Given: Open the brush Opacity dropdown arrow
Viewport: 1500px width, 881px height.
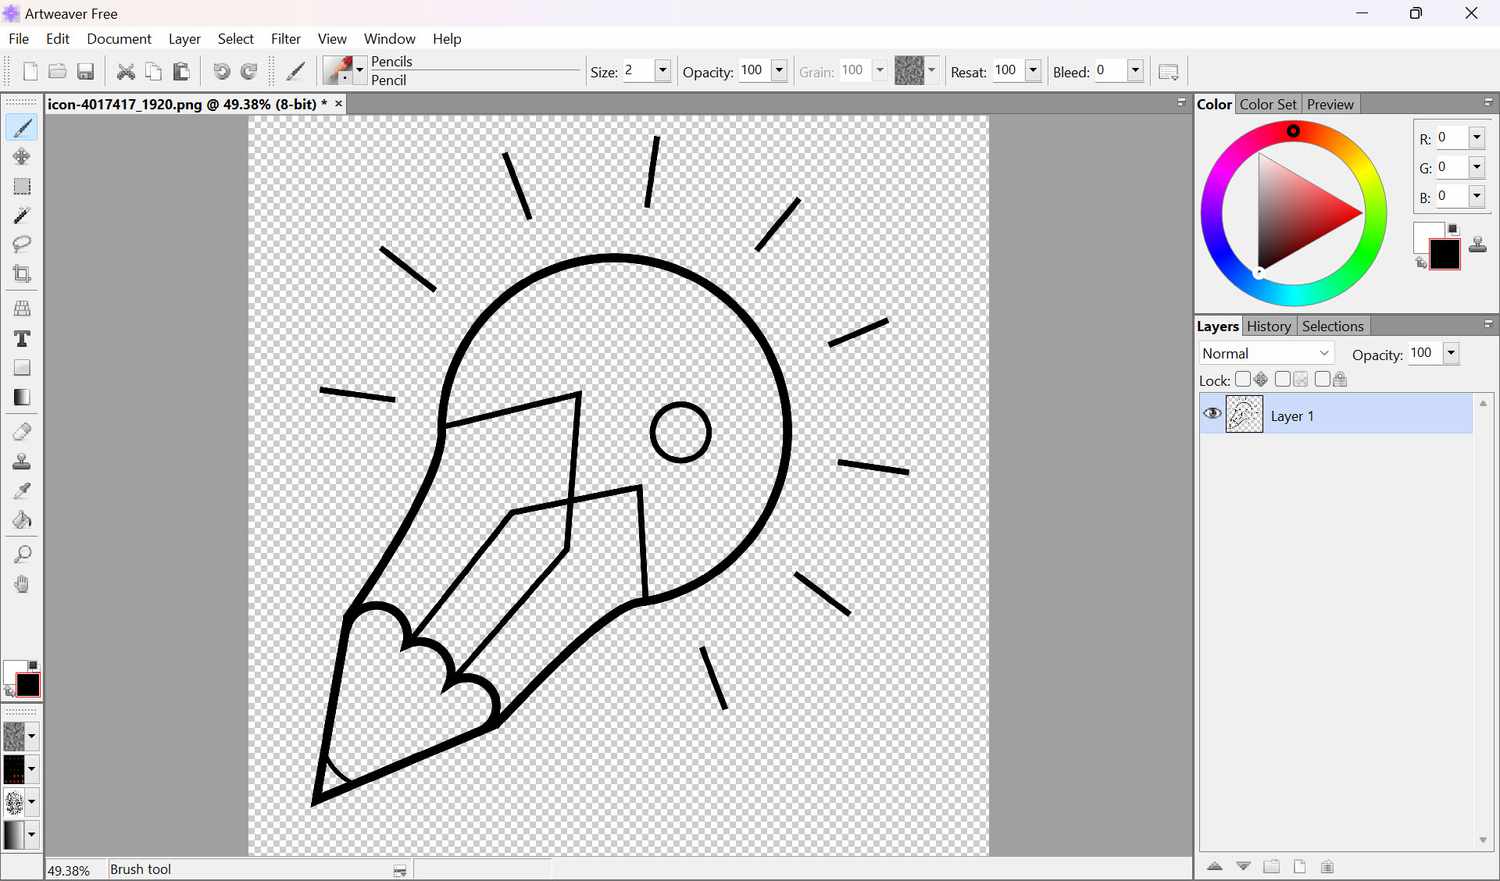Looking at the screenshot, I should tap(779, 70).
